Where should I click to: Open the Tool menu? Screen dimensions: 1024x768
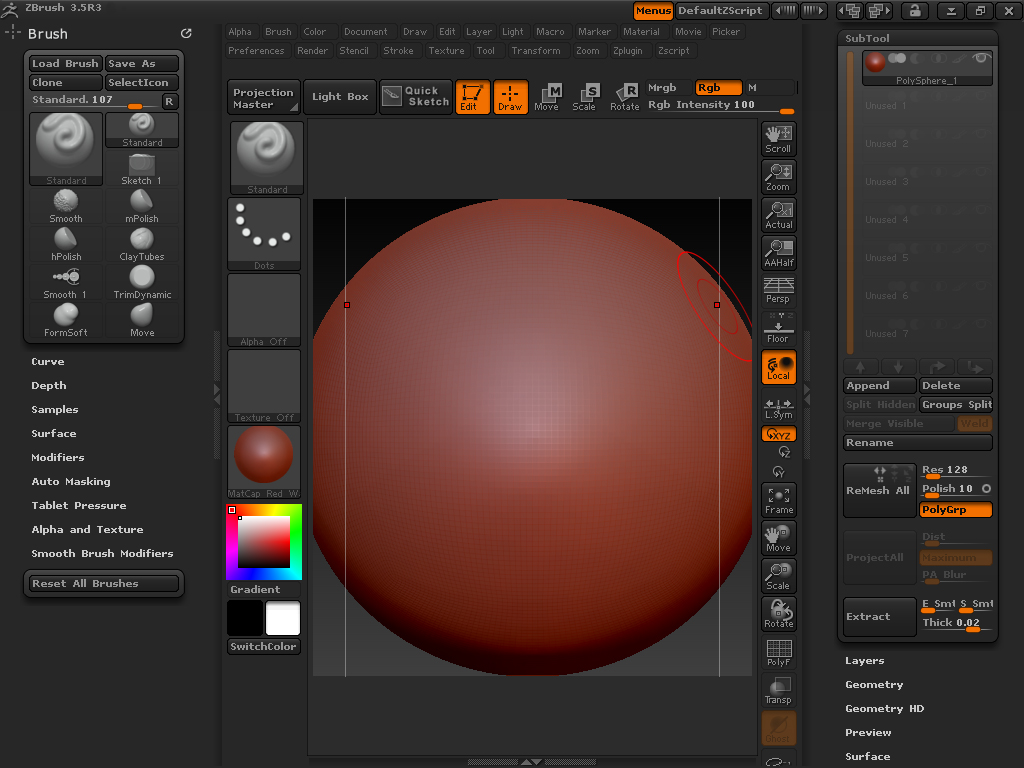[x=487, y=50]
